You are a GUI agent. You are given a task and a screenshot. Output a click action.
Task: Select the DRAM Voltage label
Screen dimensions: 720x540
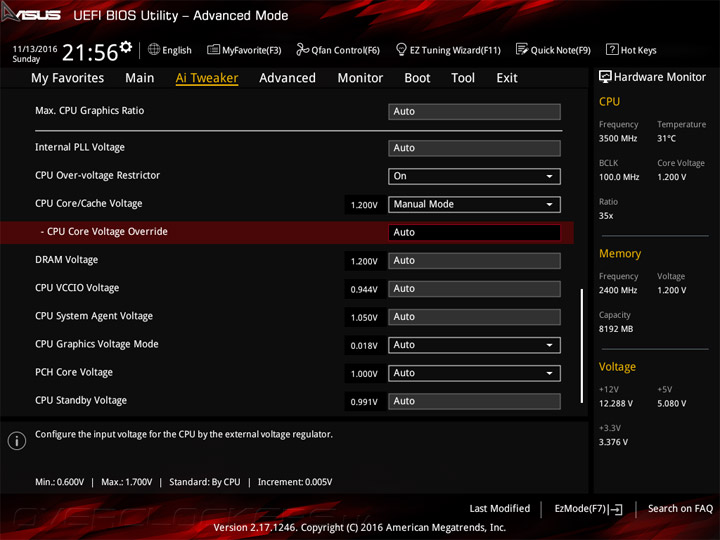pos(67,260)
